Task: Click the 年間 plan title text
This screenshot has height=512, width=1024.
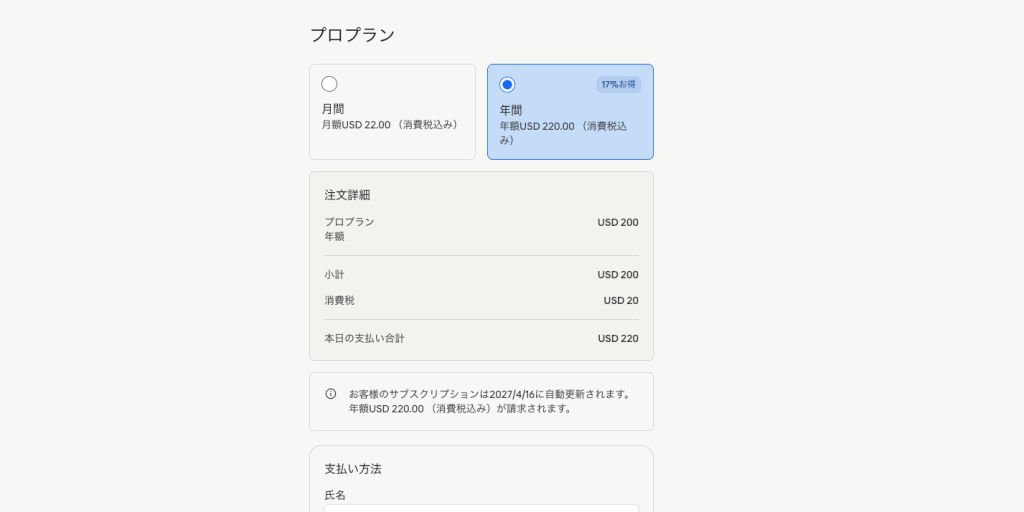Action: tap(511, 110)
